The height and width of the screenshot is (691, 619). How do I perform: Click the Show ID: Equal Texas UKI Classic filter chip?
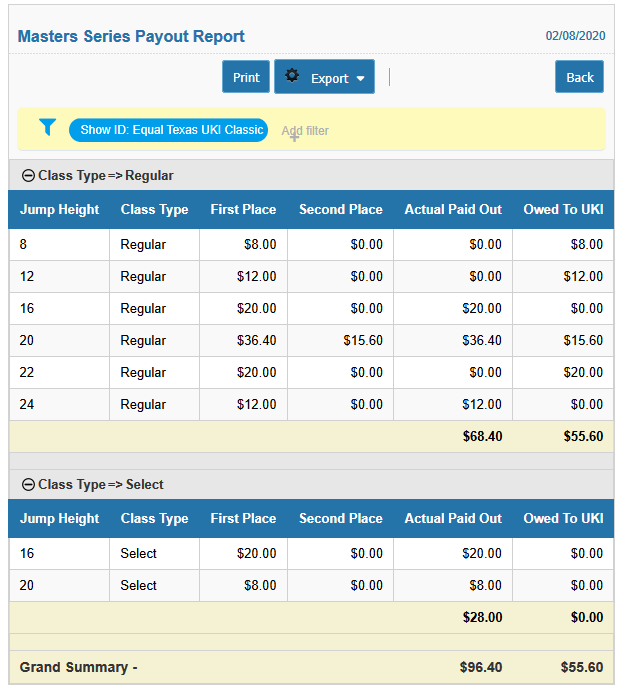click(x=168, y=130)
